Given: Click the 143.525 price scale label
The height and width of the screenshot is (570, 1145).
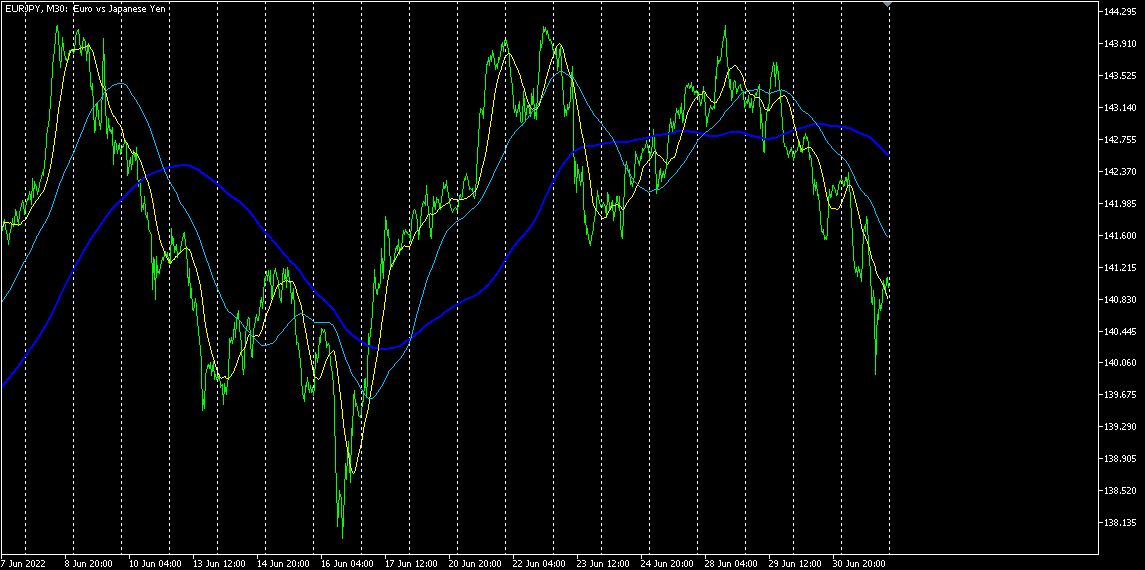Looking at the screenshot, I should pos(1121,76).
